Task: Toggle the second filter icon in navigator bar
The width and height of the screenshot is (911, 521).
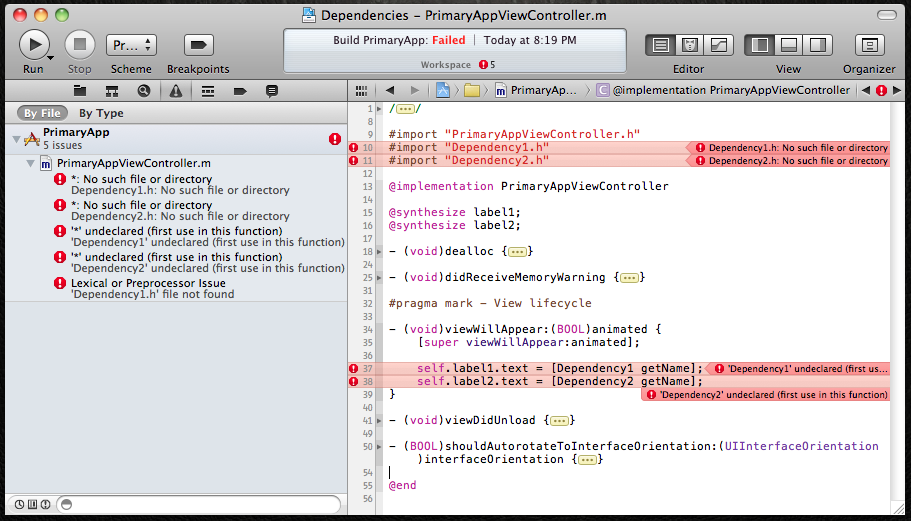Action: click(x=33, y=505)
